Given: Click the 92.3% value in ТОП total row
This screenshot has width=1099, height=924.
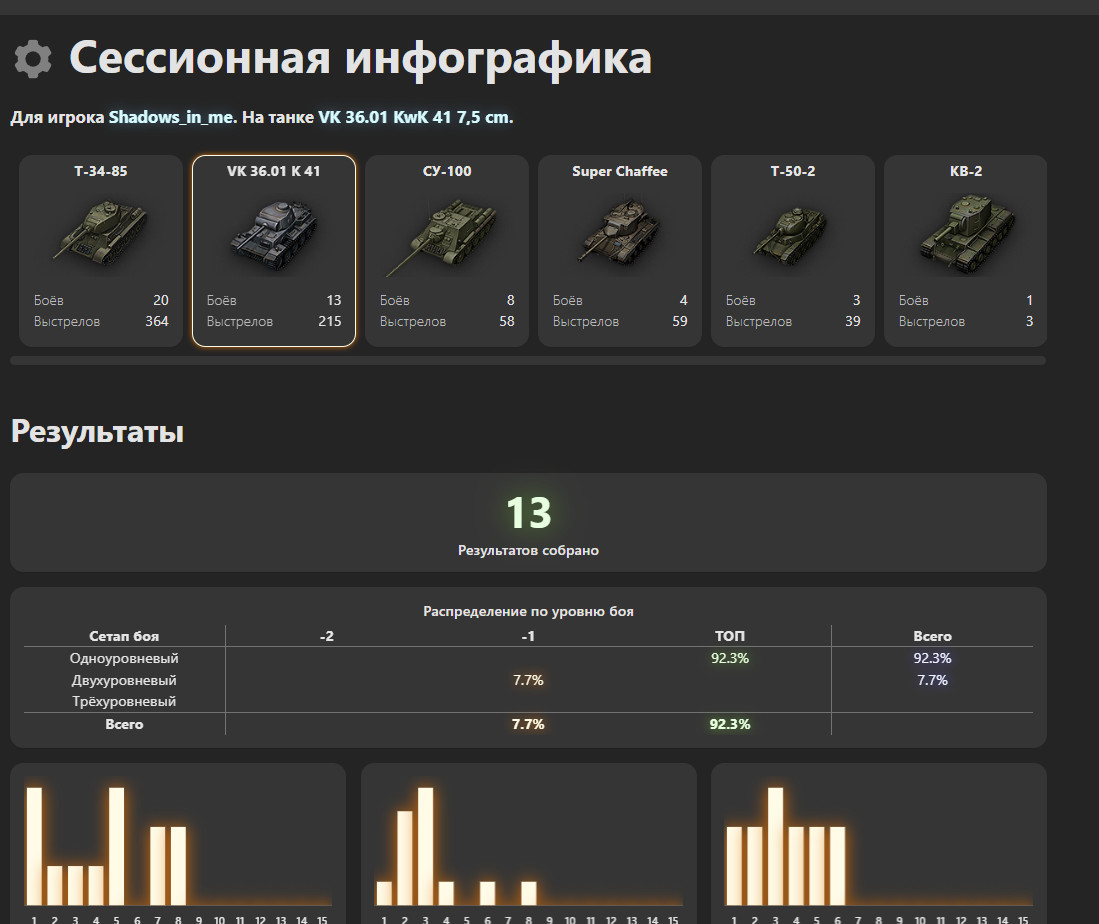Looking at the screenshot, I should [730, 724].
